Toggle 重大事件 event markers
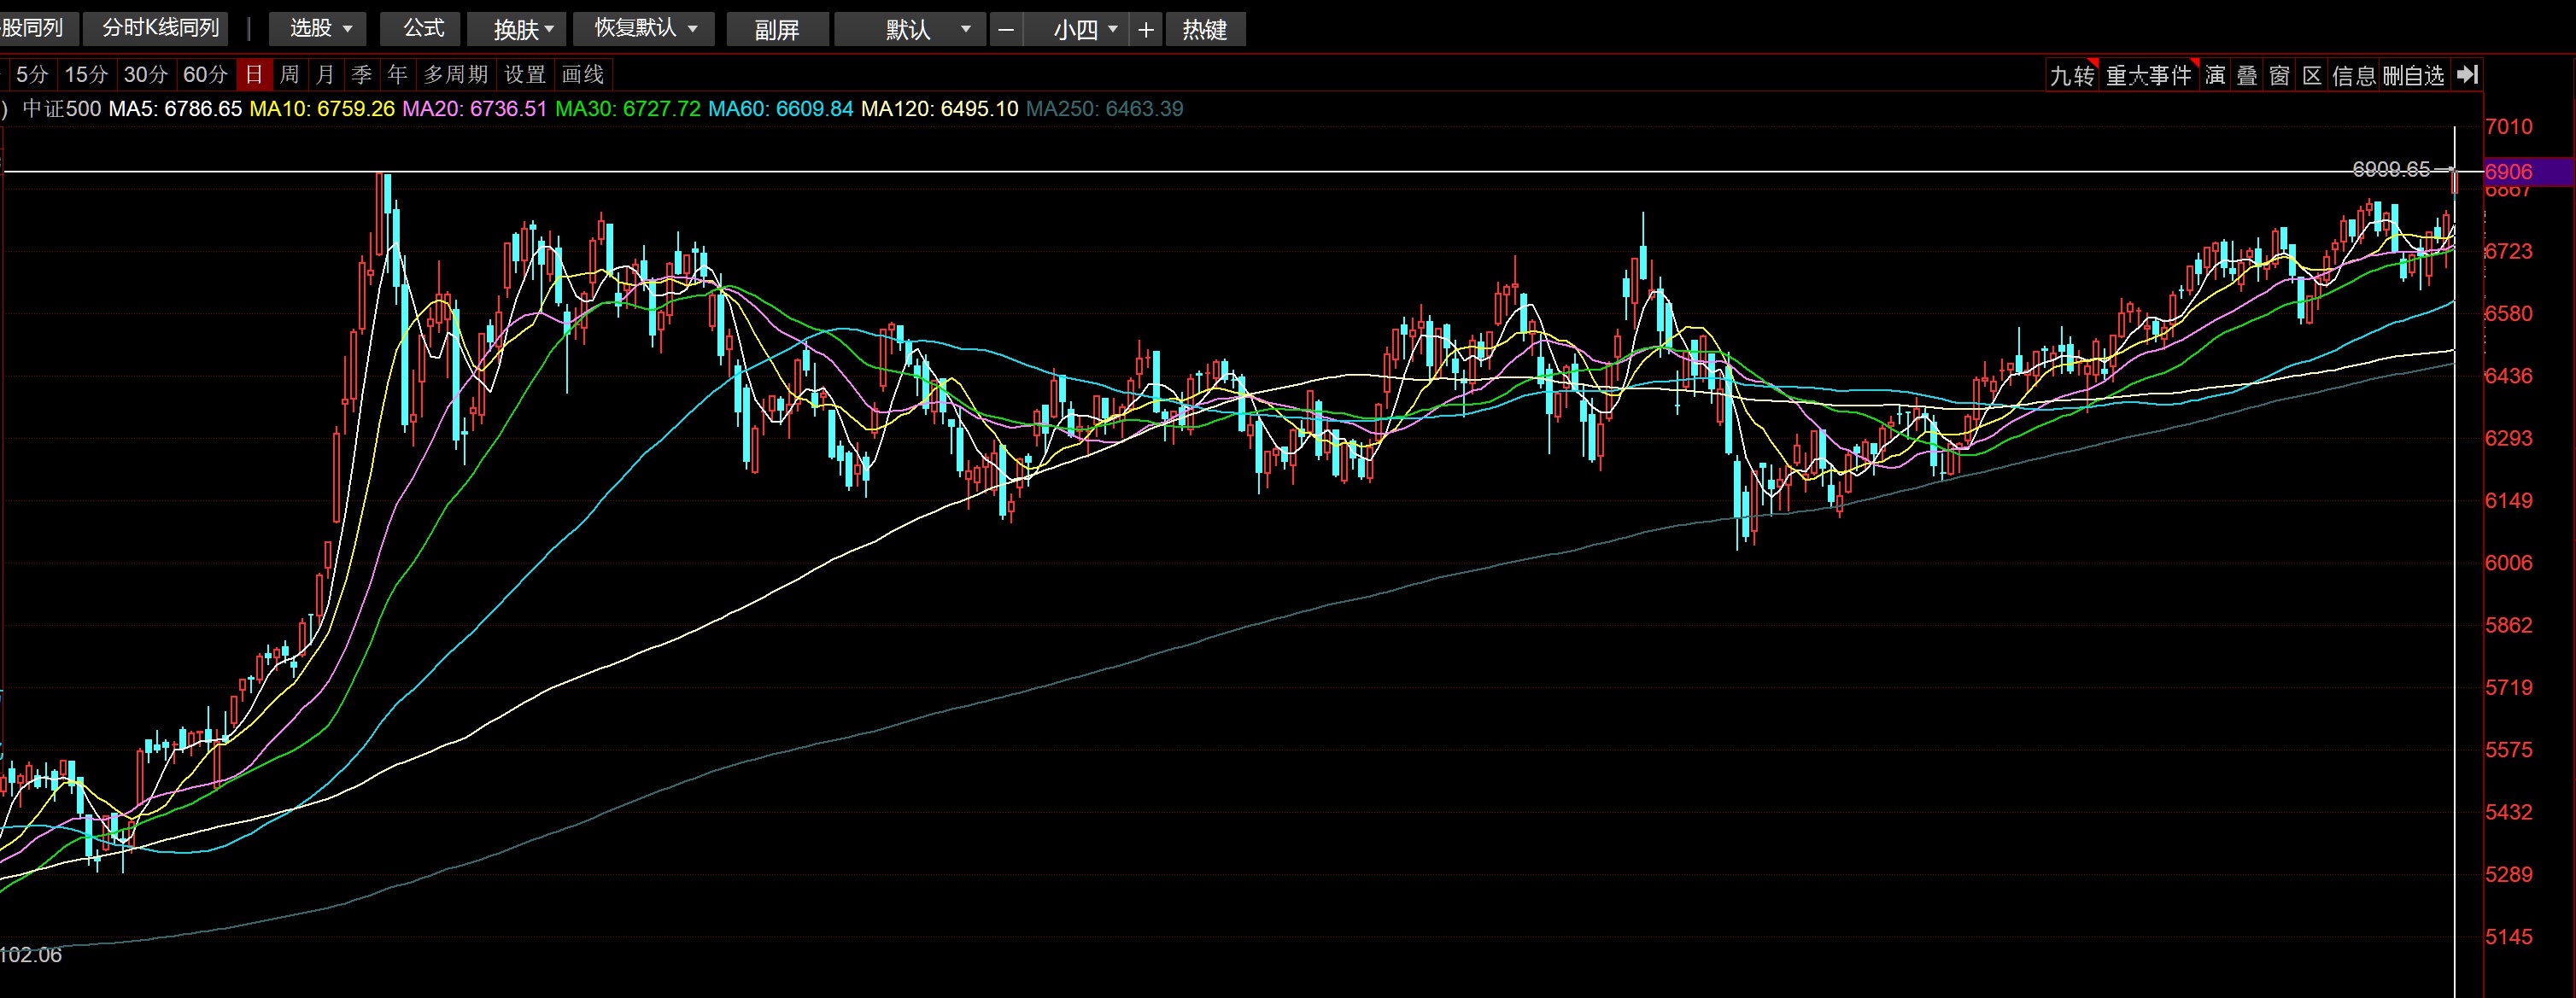Viewport: 2576px width, 998px height. 2148,75
